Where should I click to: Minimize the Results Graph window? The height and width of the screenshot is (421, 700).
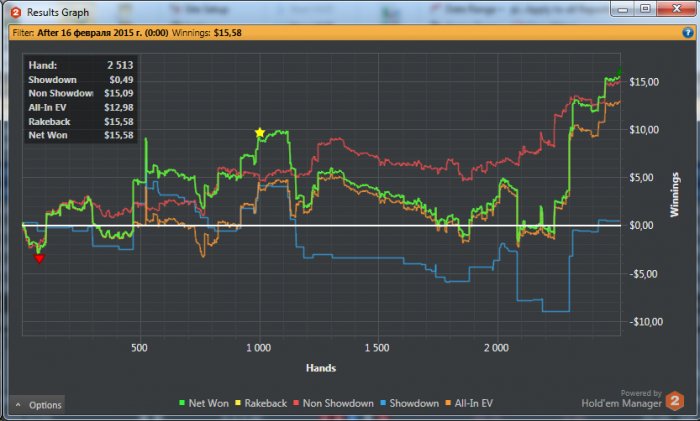pyautogui.click(x=623, y=8)
